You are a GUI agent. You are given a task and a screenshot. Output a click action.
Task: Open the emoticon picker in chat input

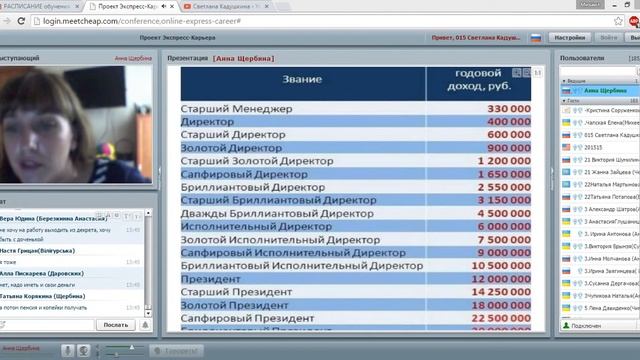coord(3,325)
